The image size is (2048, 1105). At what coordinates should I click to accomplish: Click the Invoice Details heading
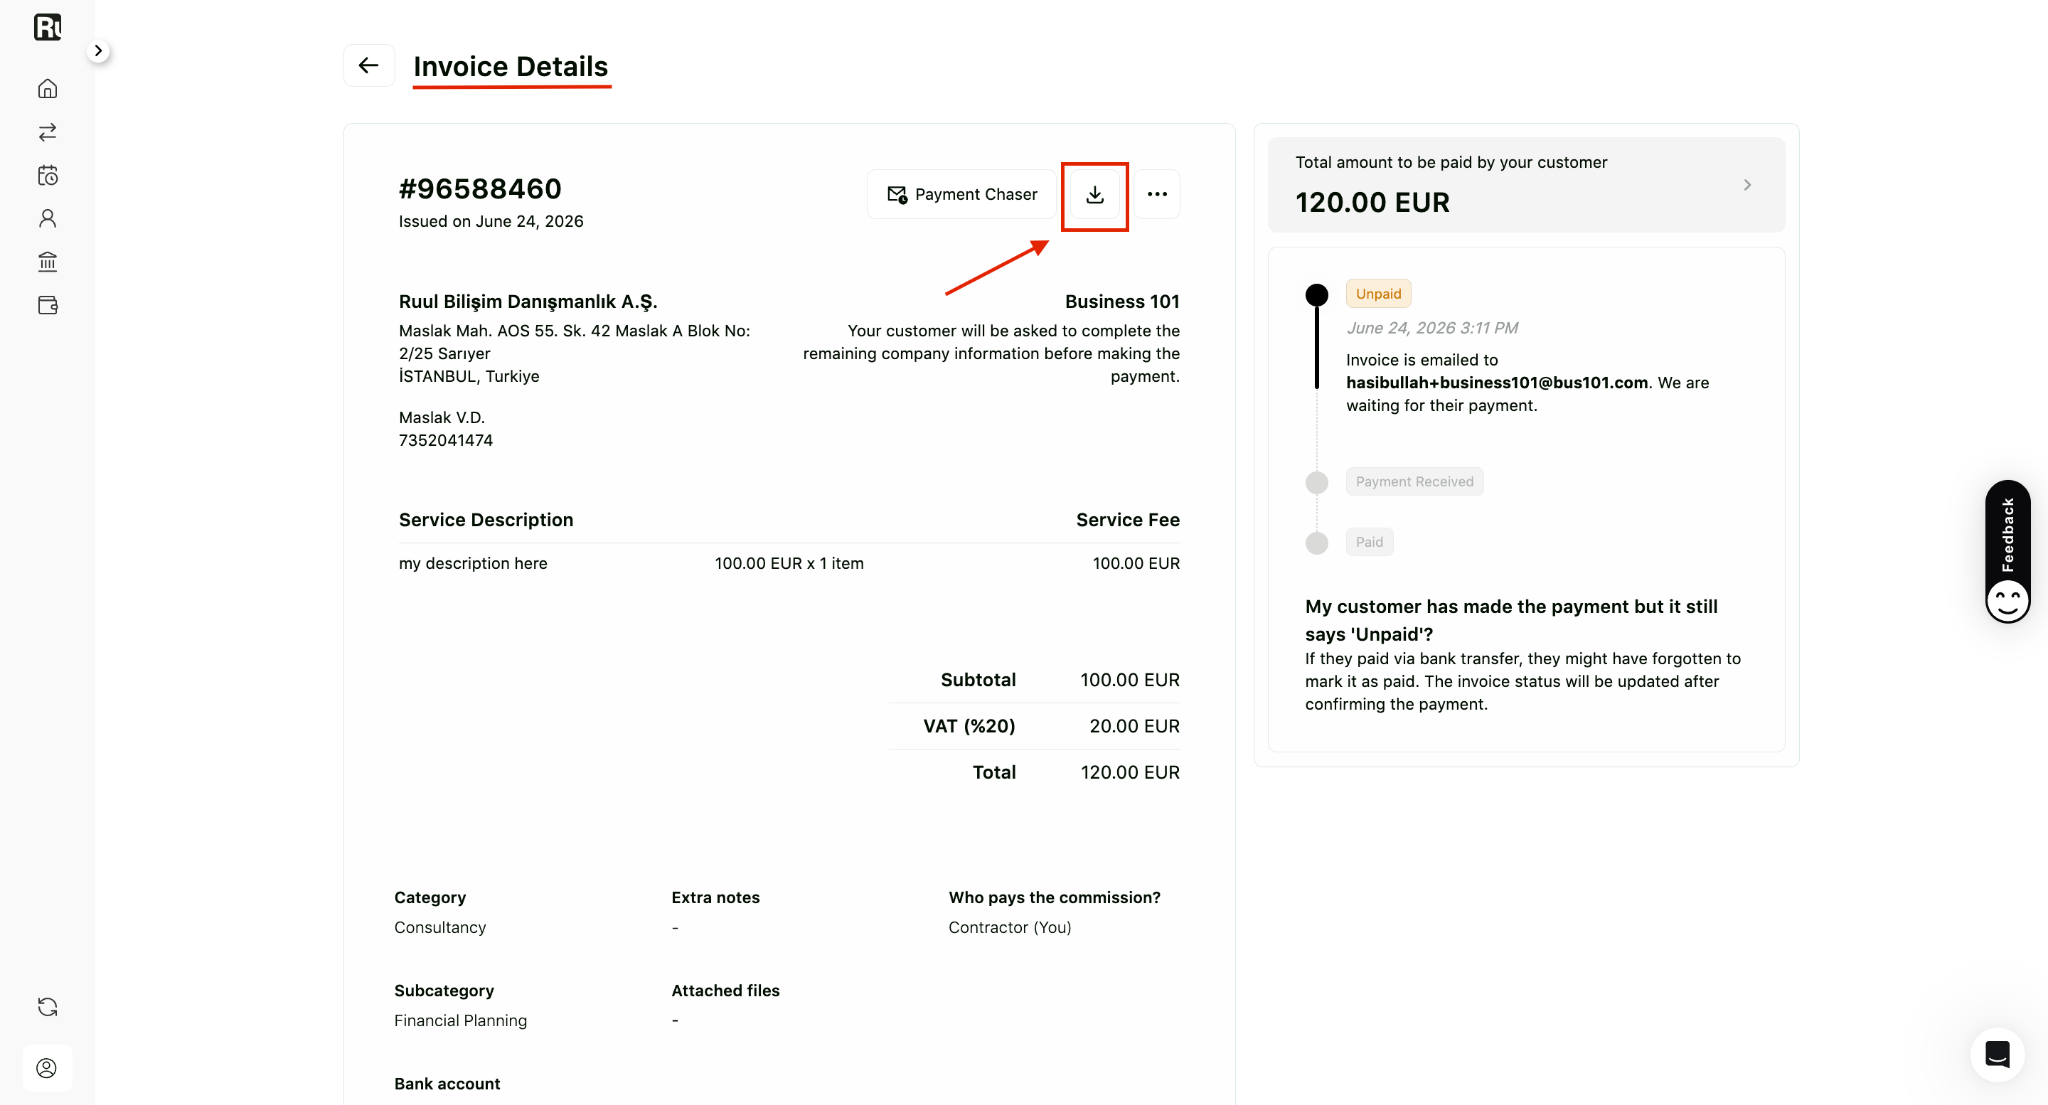coord(511,66)
